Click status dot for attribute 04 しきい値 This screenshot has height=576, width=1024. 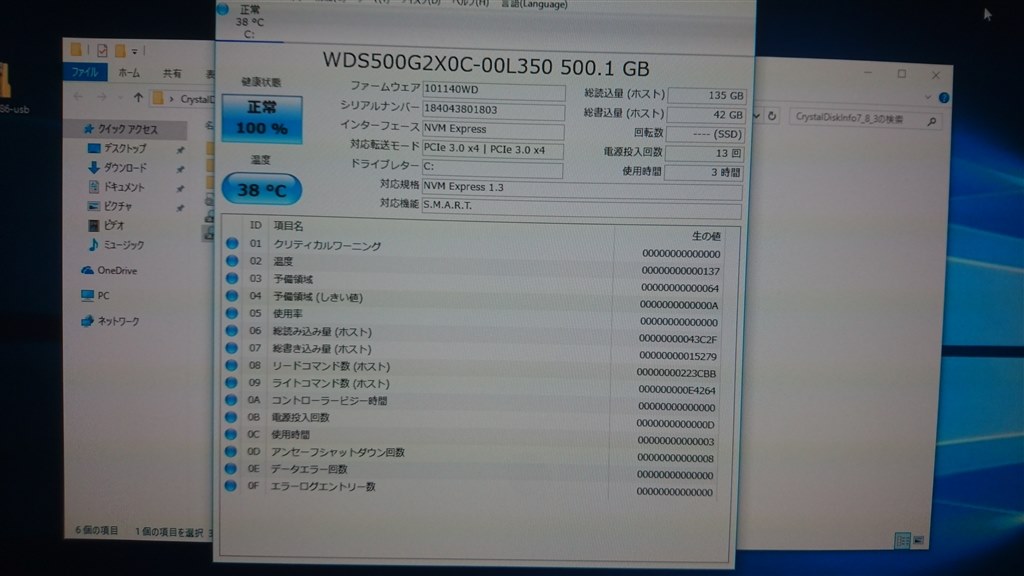[232, 296]
